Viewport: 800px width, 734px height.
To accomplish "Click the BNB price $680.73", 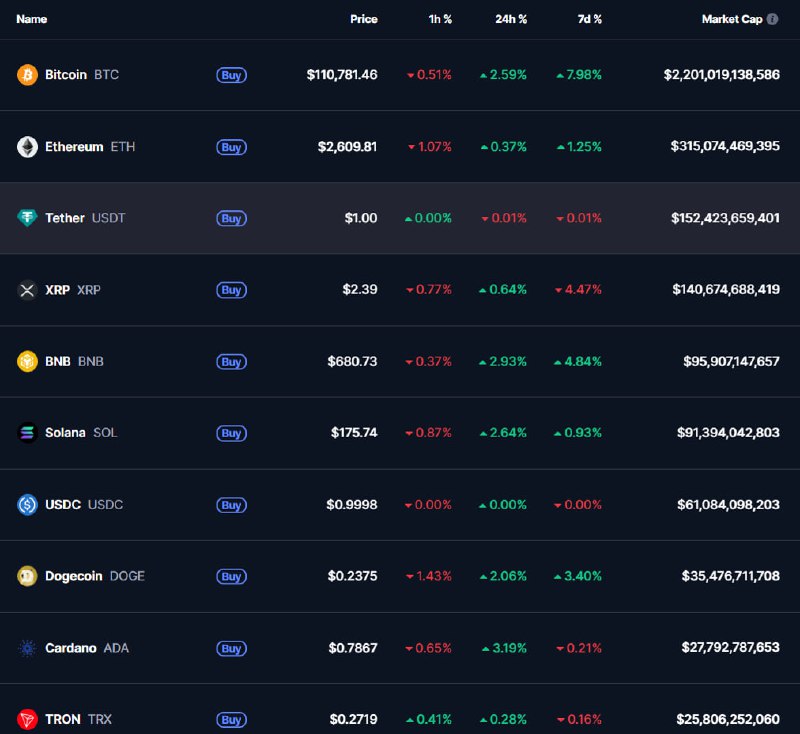I will coord(353,362).
